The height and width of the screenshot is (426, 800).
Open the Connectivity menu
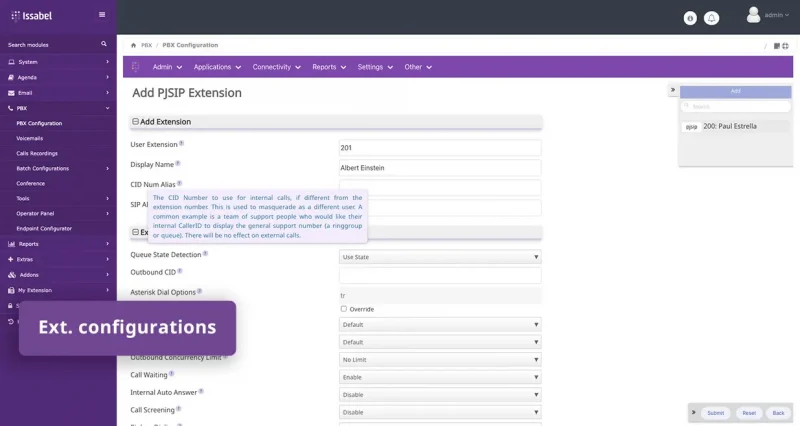276,67
